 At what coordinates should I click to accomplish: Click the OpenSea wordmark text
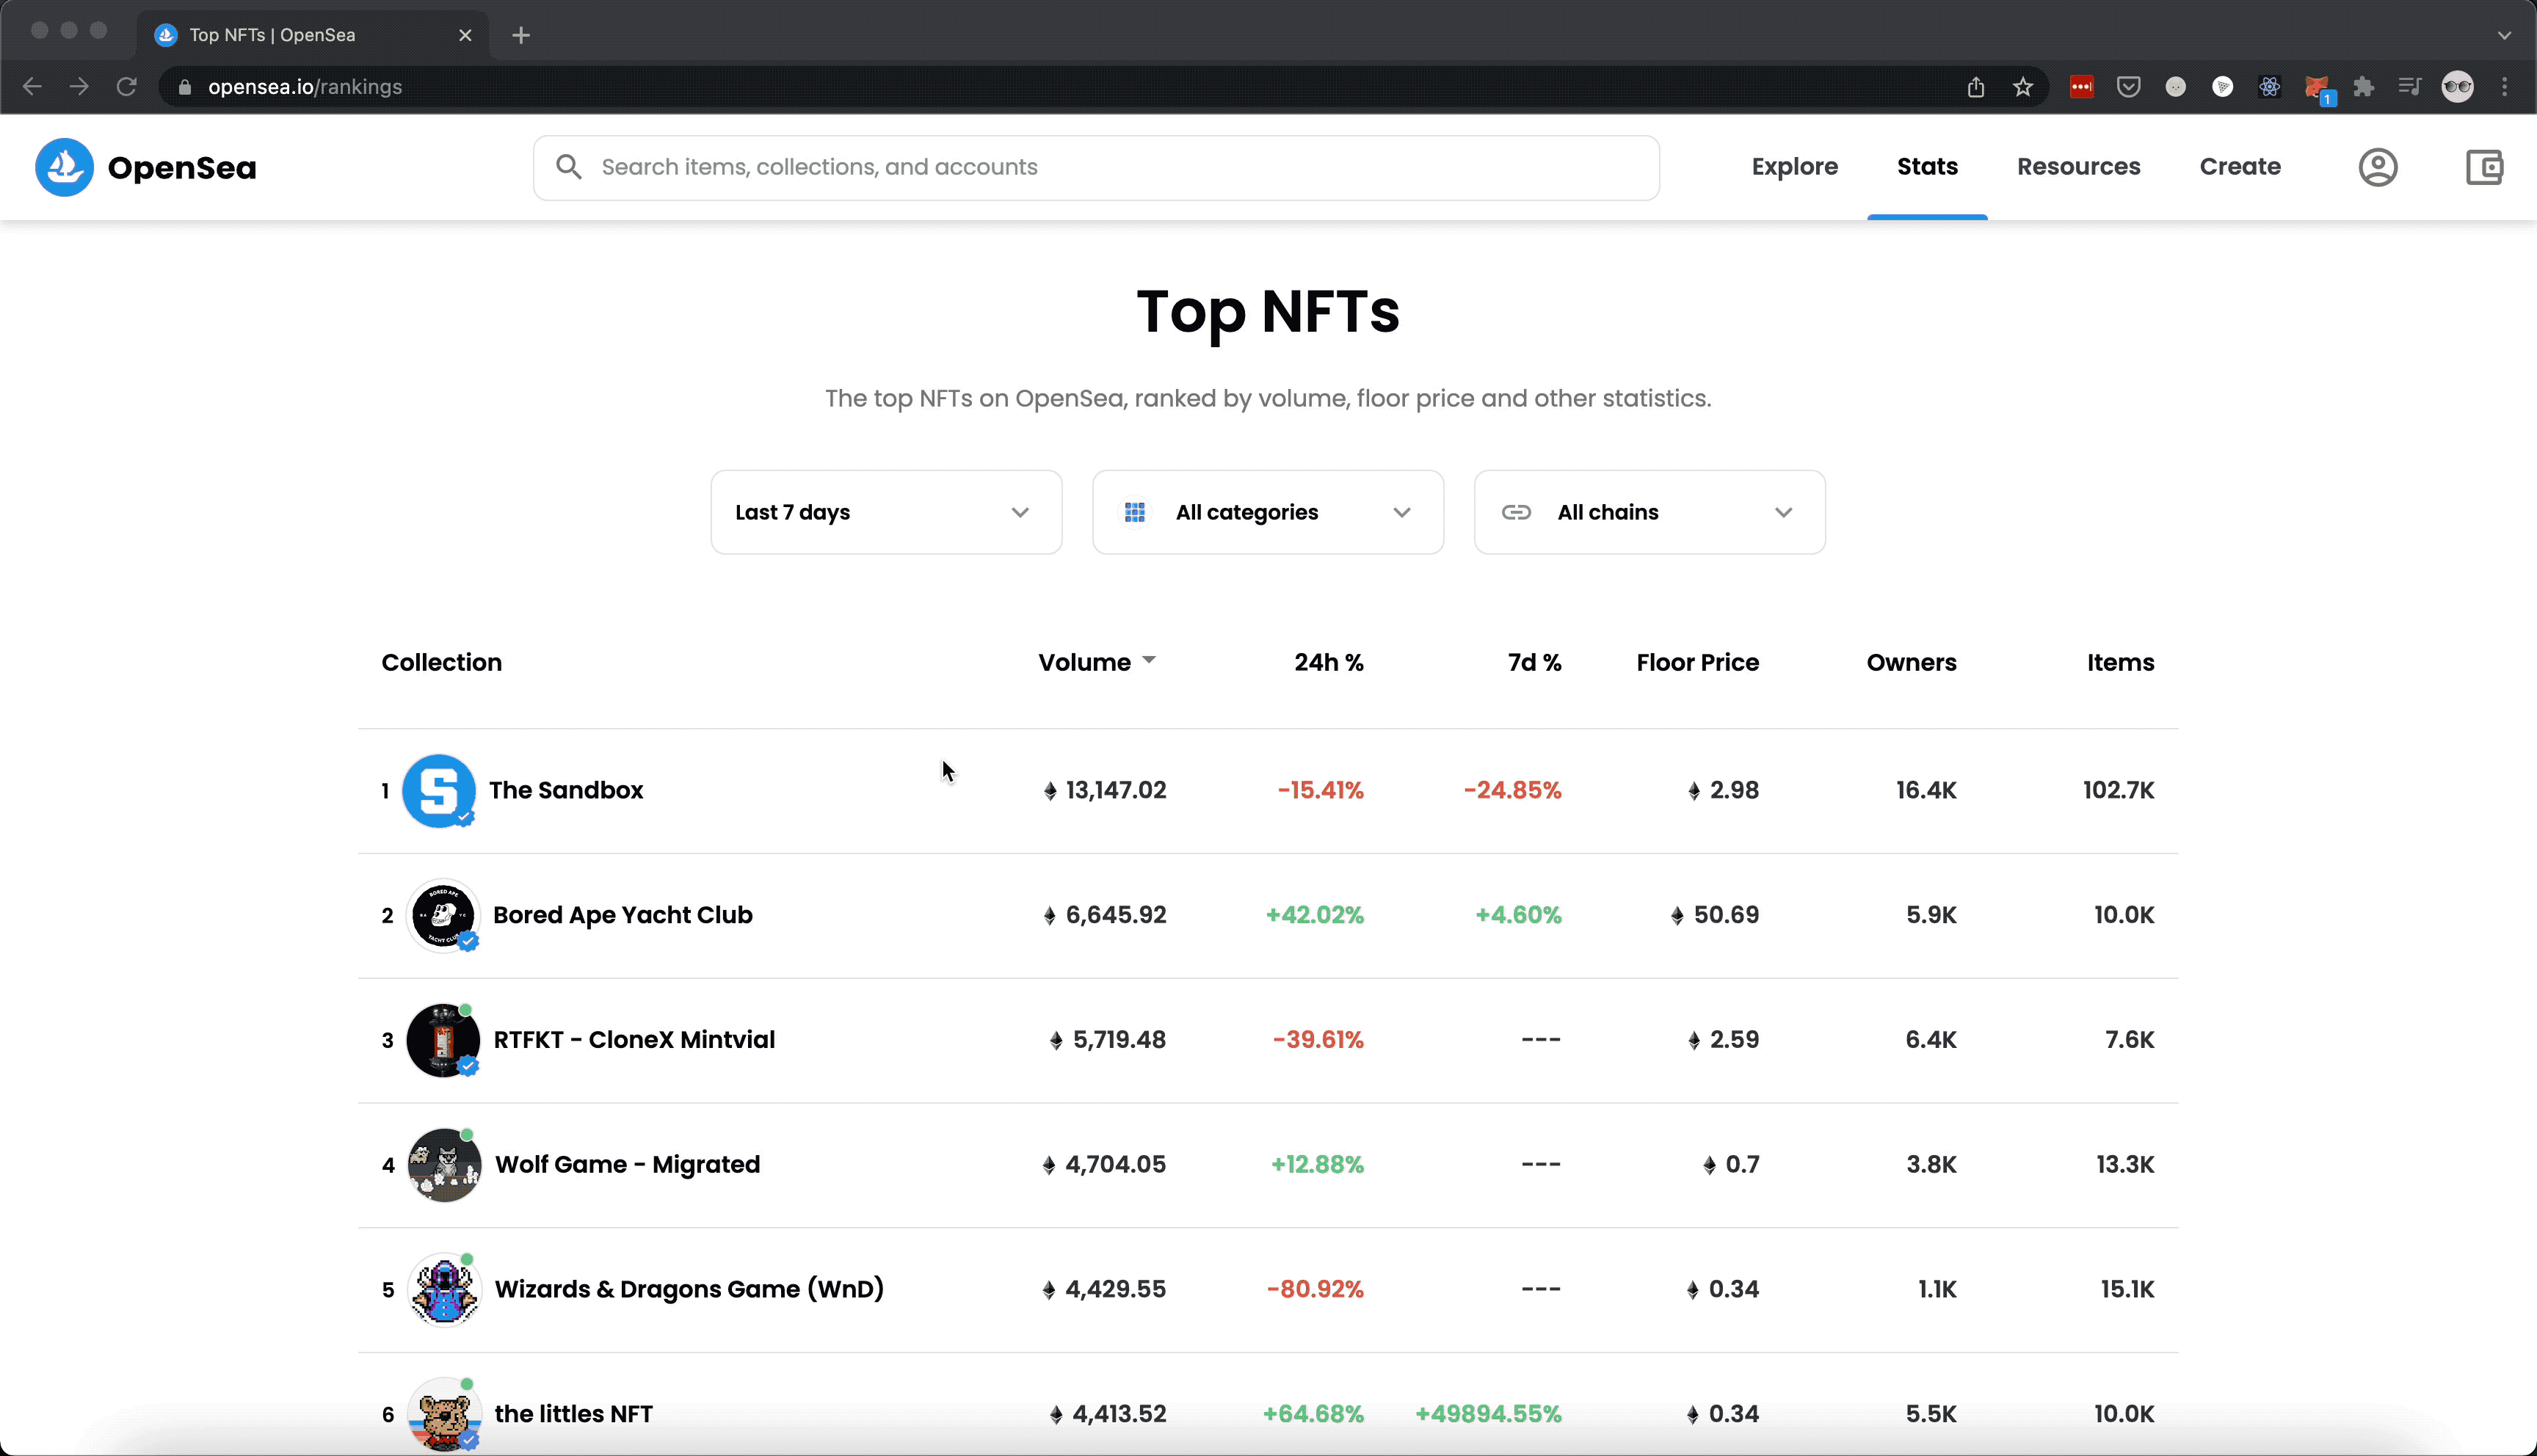tap(182, 168)
